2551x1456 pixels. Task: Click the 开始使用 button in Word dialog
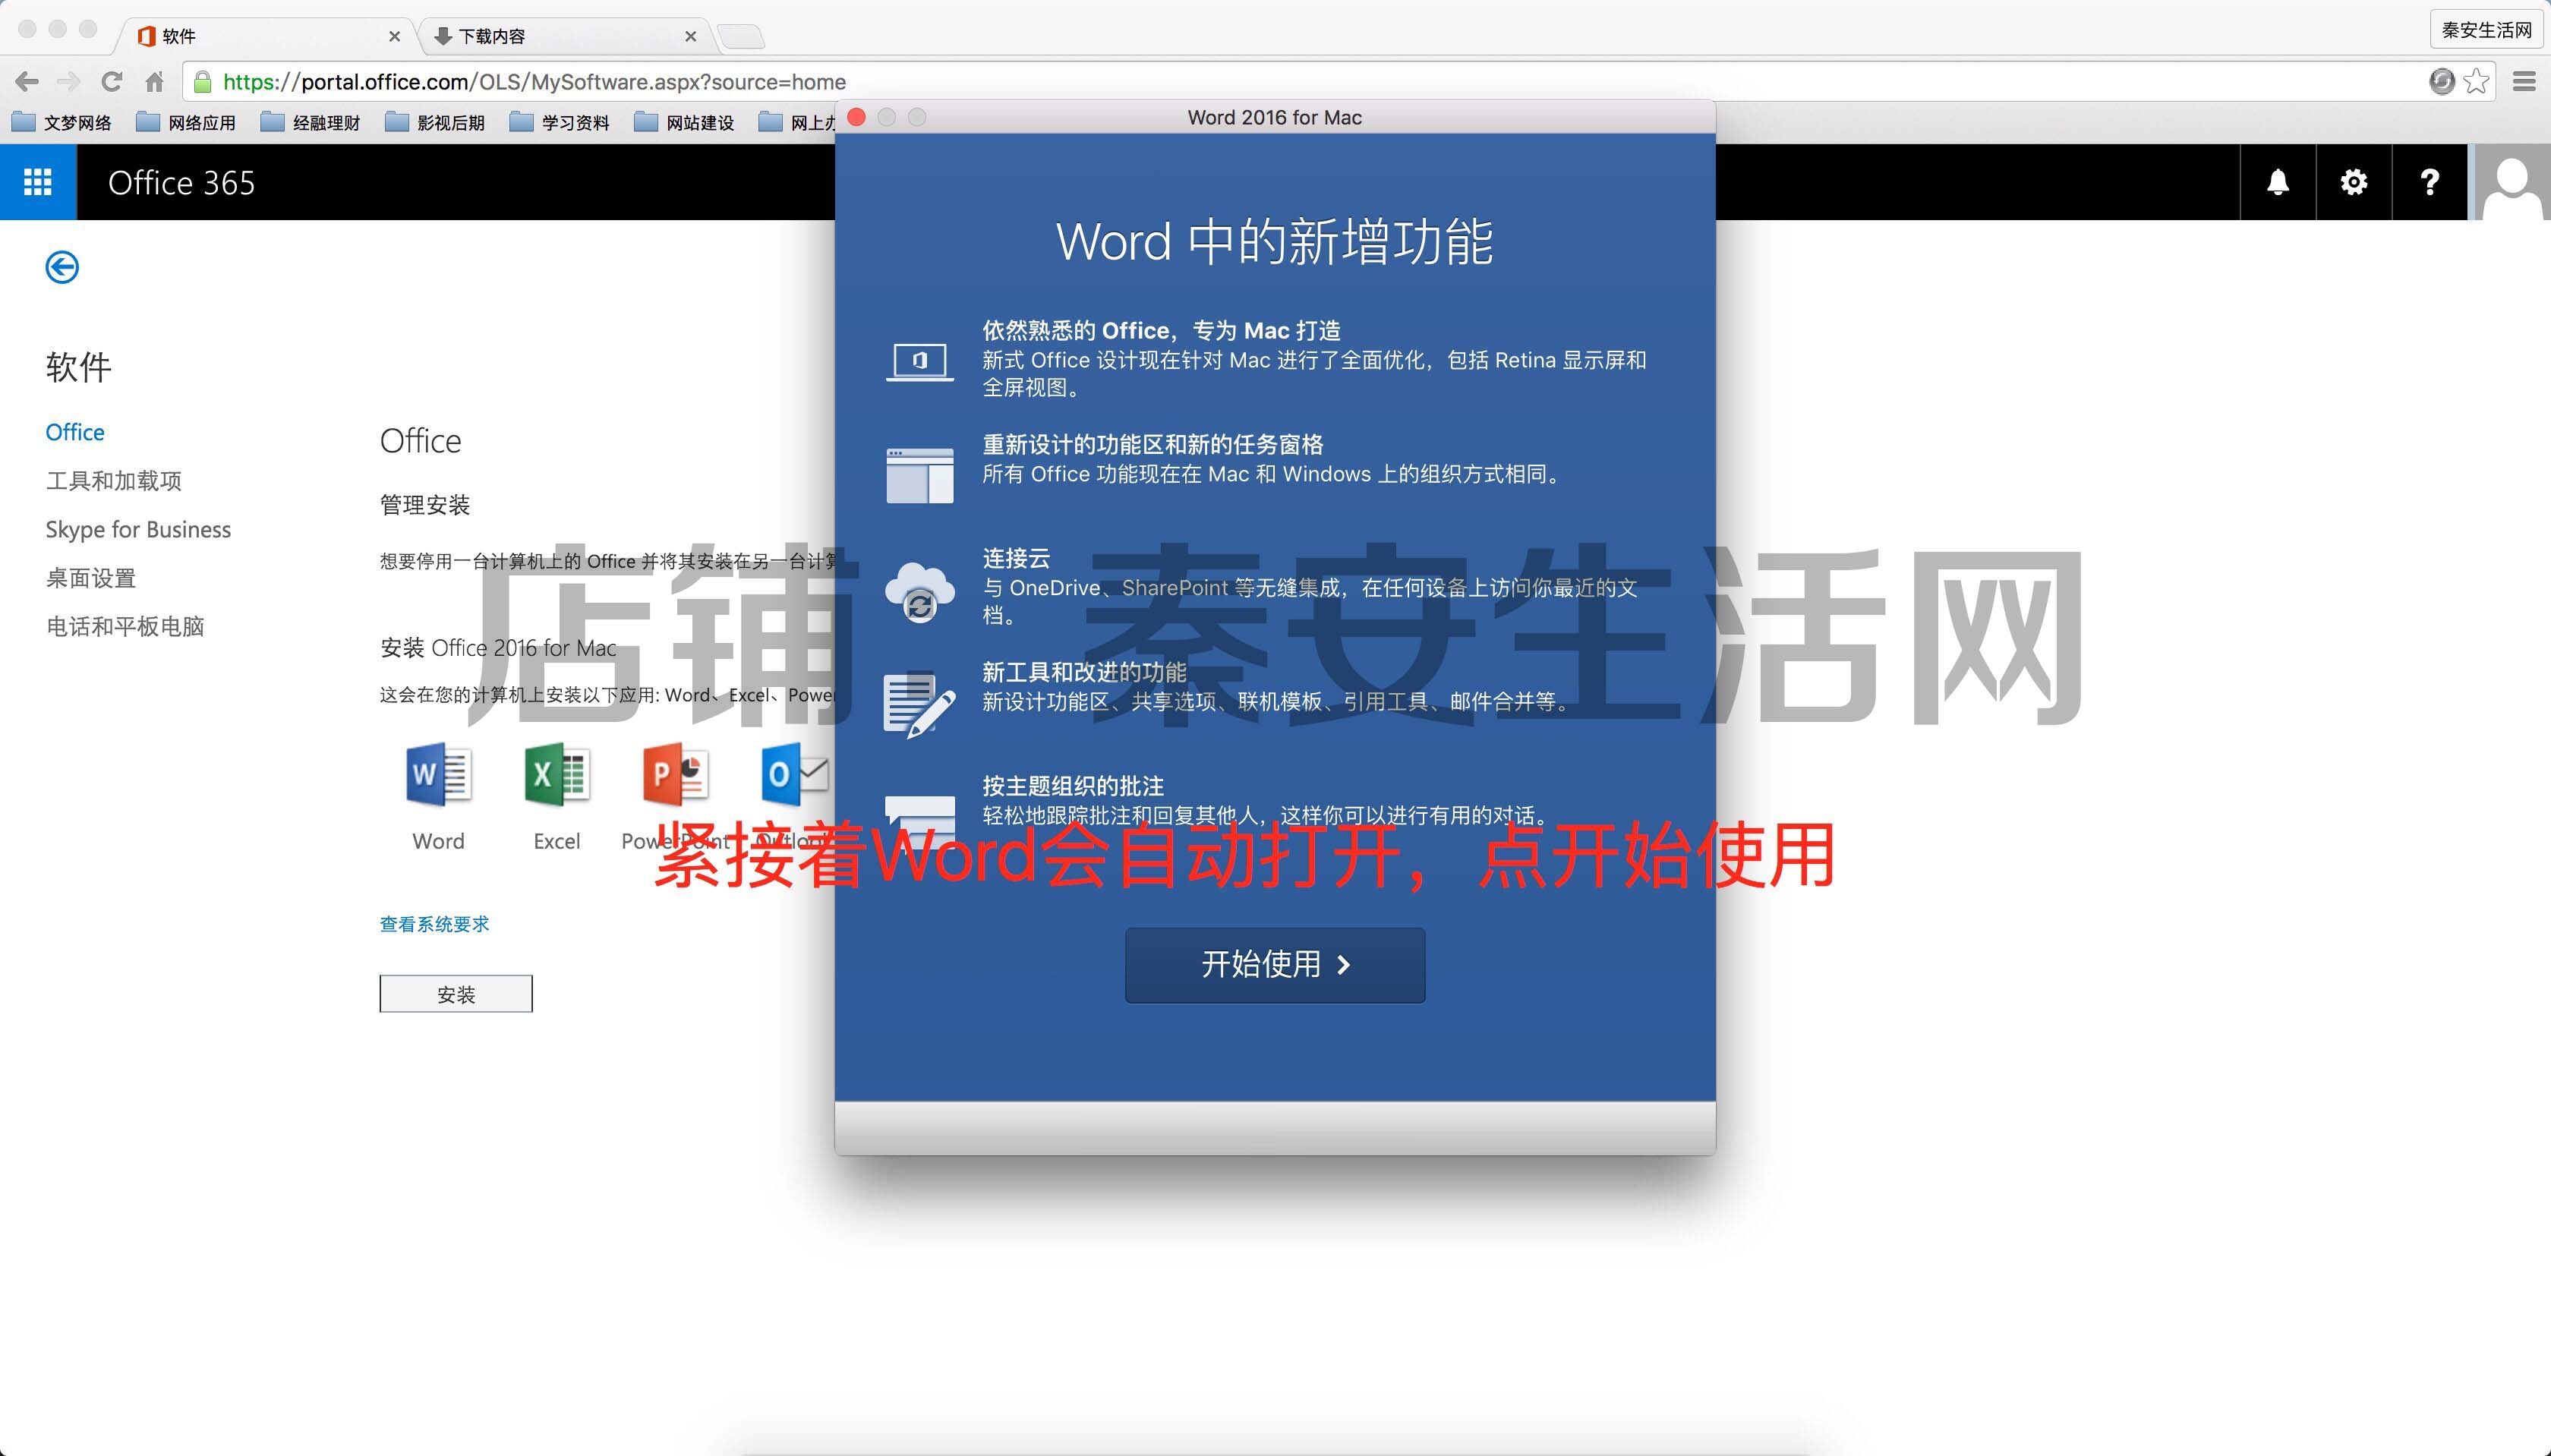(x=1274, y=965)
